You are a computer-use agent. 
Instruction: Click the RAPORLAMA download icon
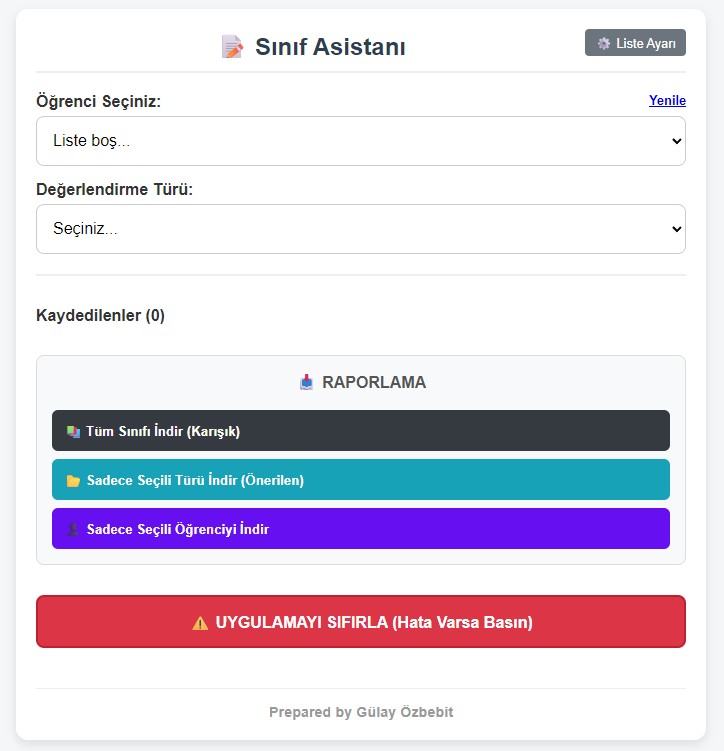pyautogui.click(x=307, y=382)
